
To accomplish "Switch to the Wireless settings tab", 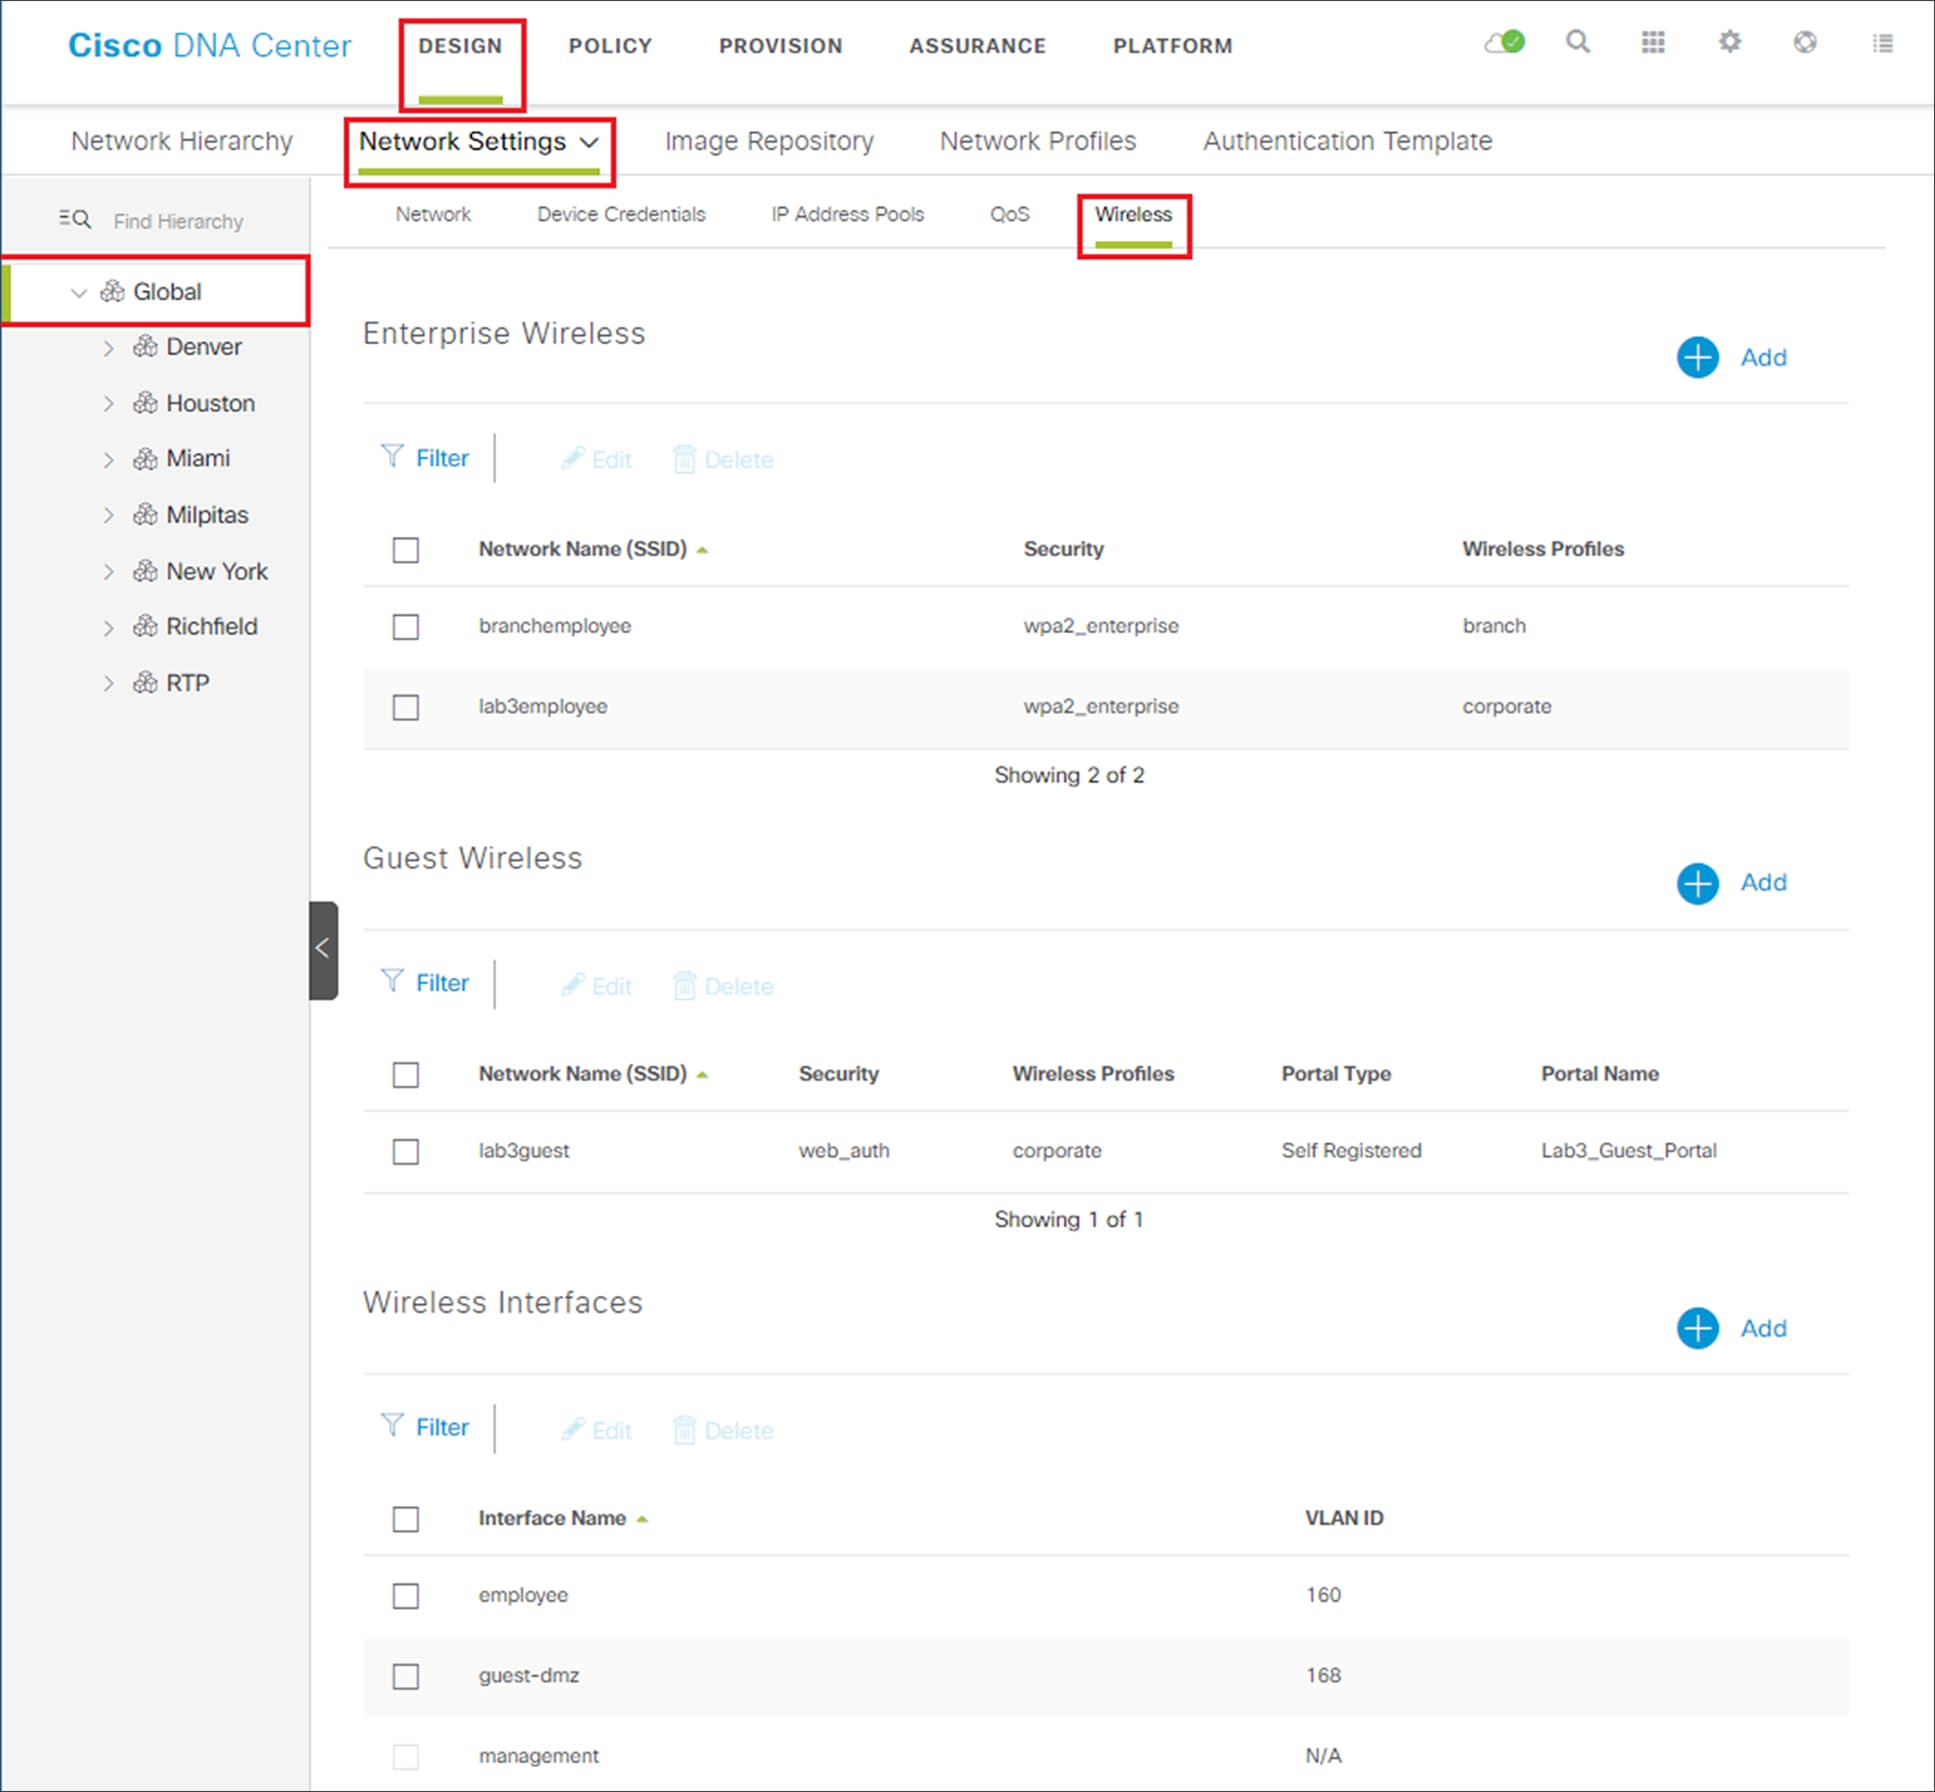I will click(1133, 214).
